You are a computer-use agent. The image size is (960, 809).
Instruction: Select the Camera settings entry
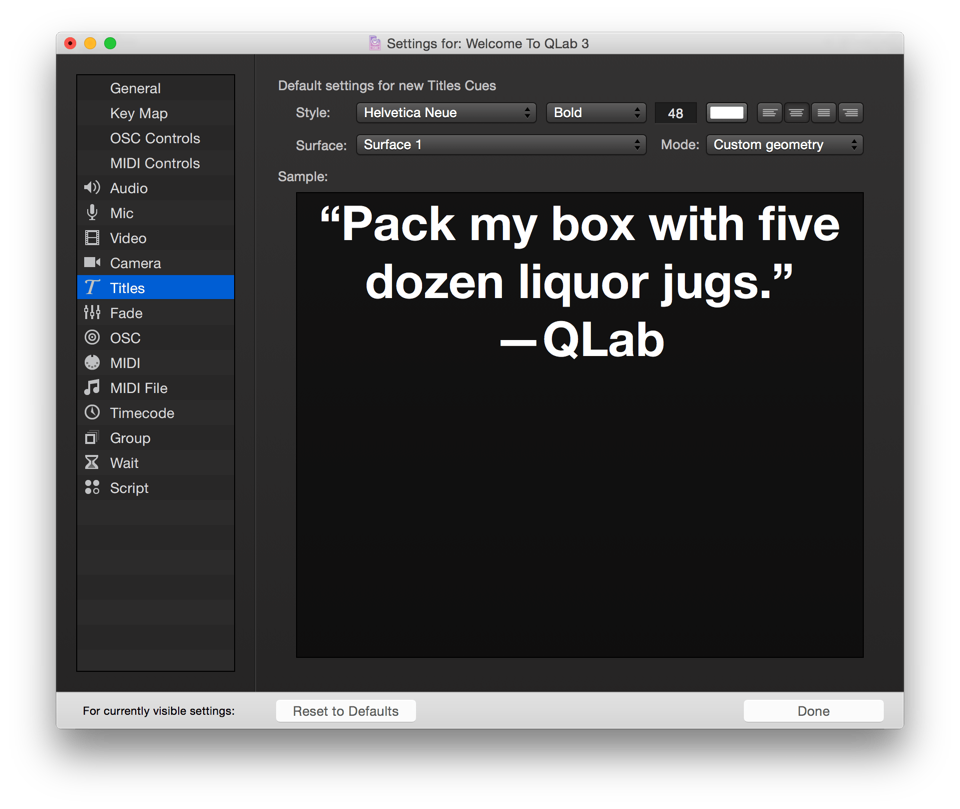135,263
